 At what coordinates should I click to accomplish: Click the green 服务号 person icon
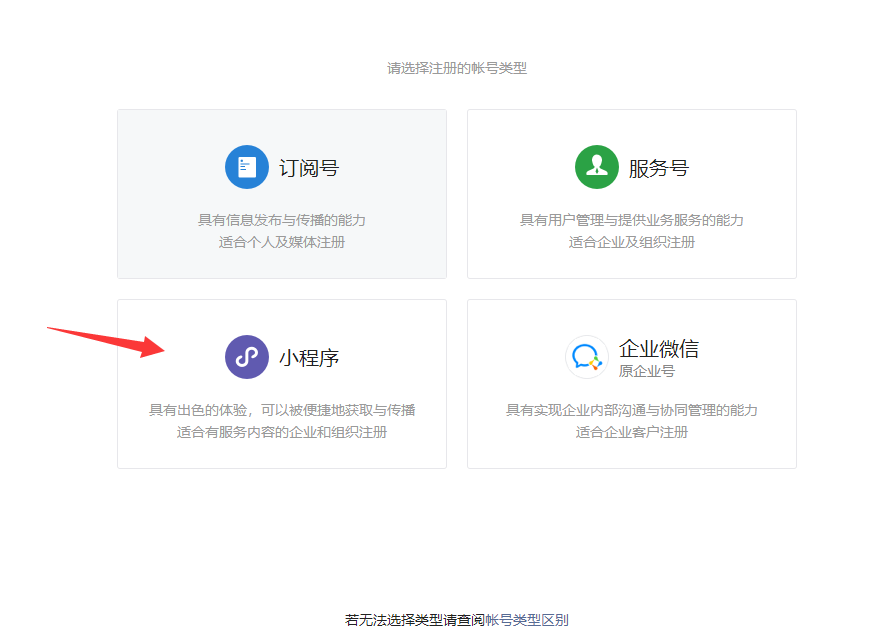(x=597, y=167)
